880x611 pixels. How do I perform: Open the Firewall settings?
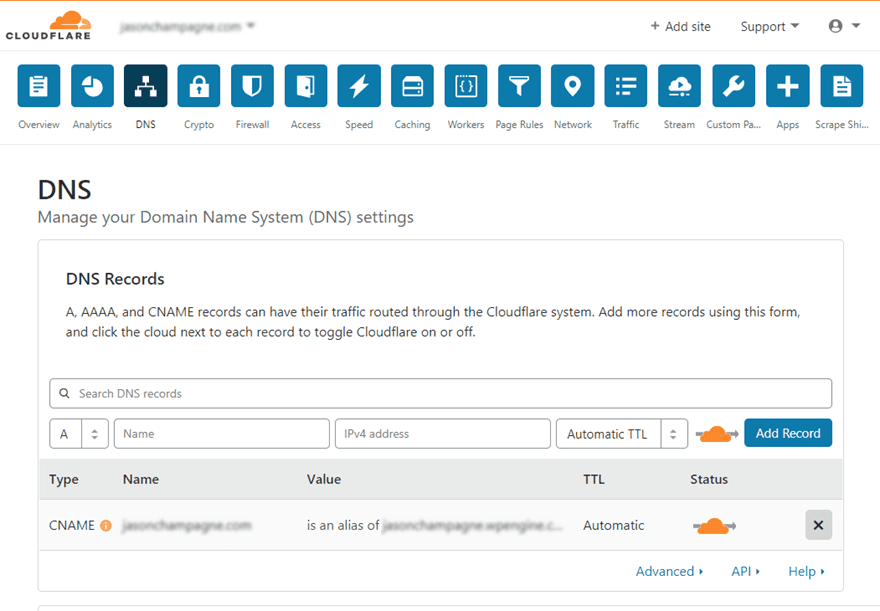tap(252, 85)
